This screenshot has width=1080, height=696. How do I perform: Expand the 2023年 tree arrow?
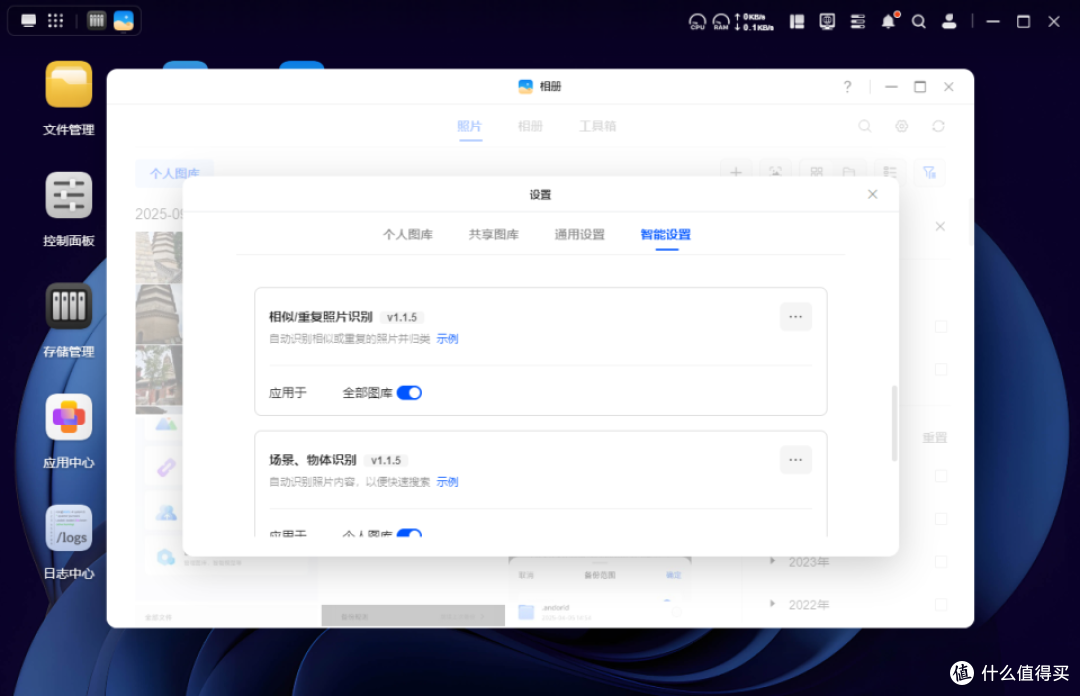(772, 562)
